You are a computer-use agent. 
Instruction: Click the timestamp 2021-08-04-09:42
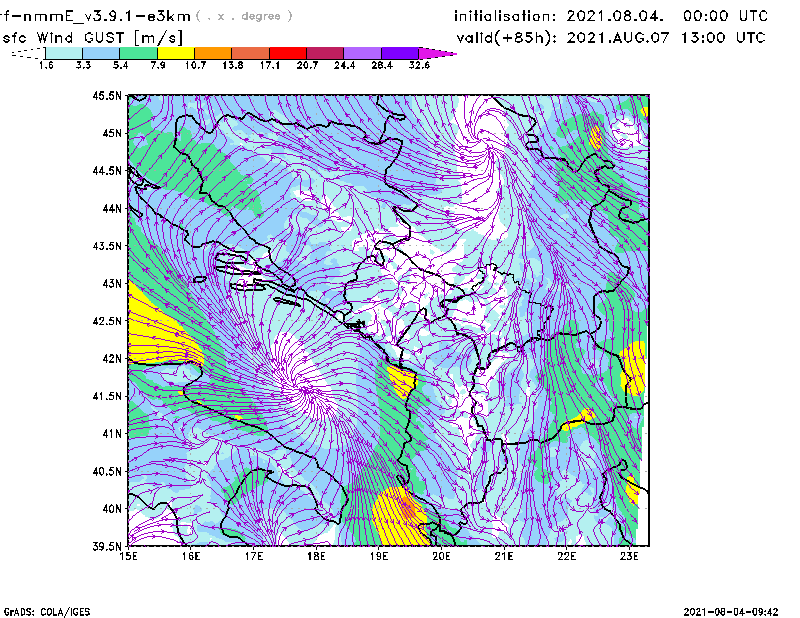click(x=731, y=611)
